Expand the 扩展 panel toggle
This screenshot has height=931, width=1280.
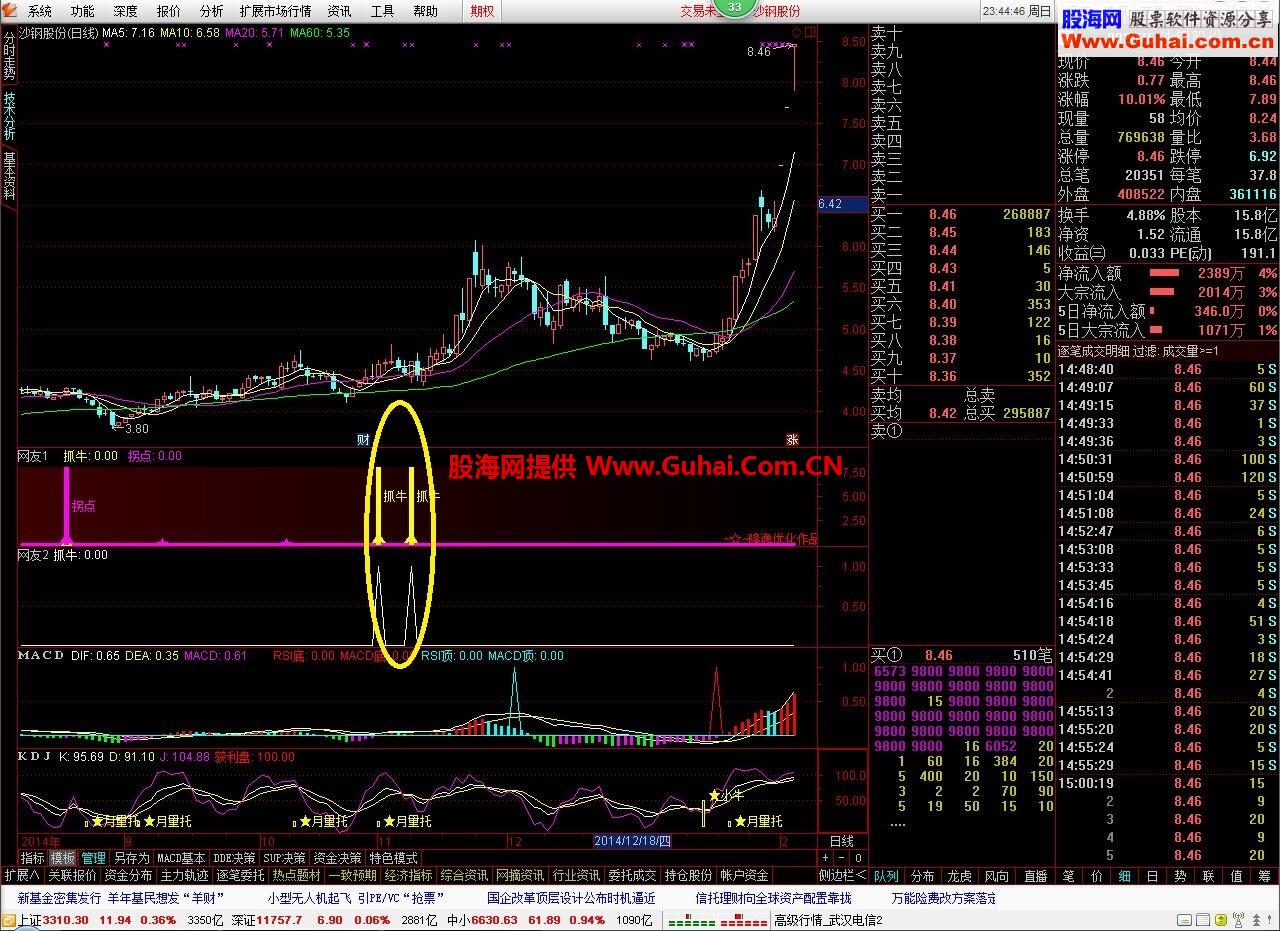(22, 875)
